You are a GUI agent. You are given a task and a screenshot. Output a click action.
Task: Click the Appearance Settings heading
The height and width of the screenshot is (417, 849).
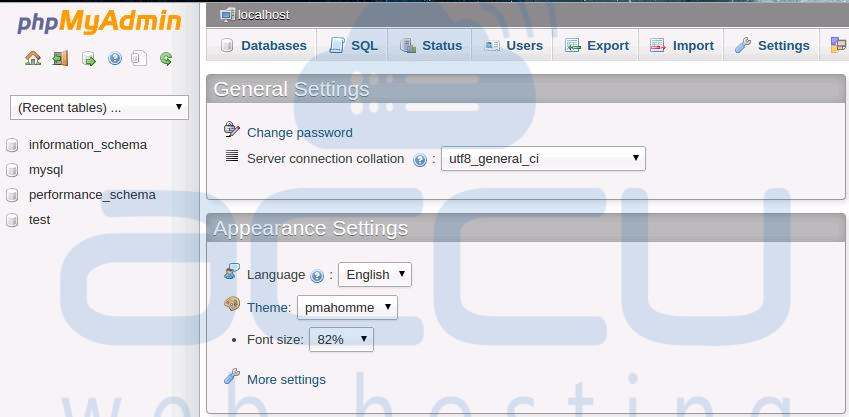pyautogui.click(x=310, y=228)
